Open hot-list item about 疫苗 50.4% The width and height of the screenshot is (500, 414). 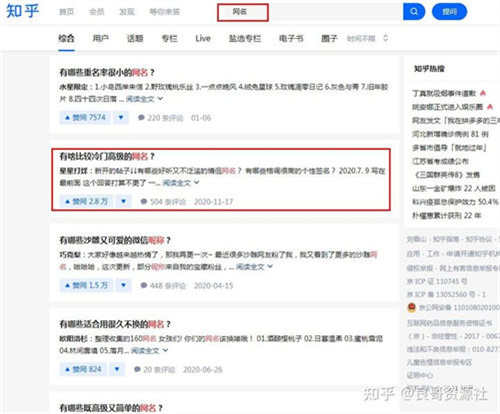(455, 202)
